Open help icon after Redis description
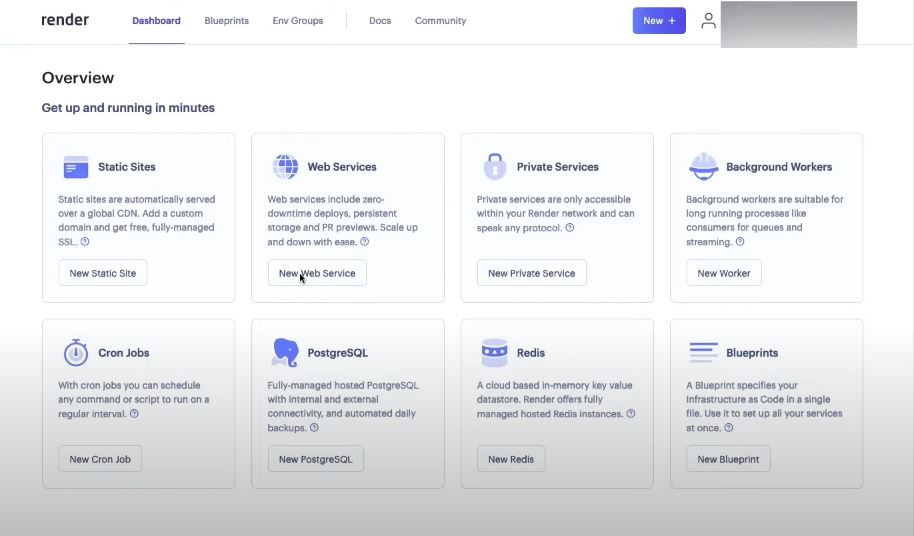914x536 pixels. 631,414
